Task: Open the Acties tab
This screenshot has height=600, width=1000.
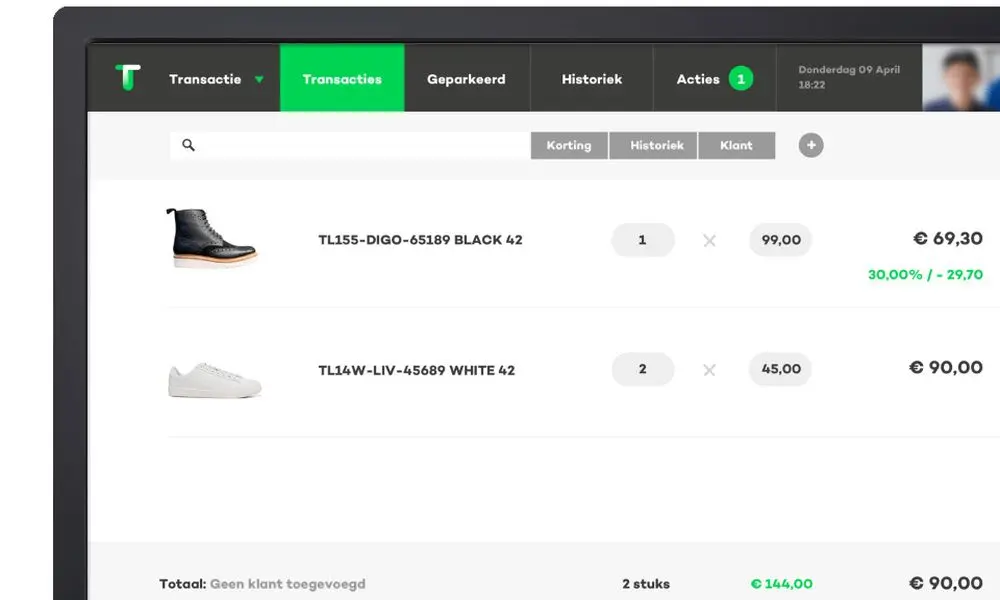Action: coord(698,79)
